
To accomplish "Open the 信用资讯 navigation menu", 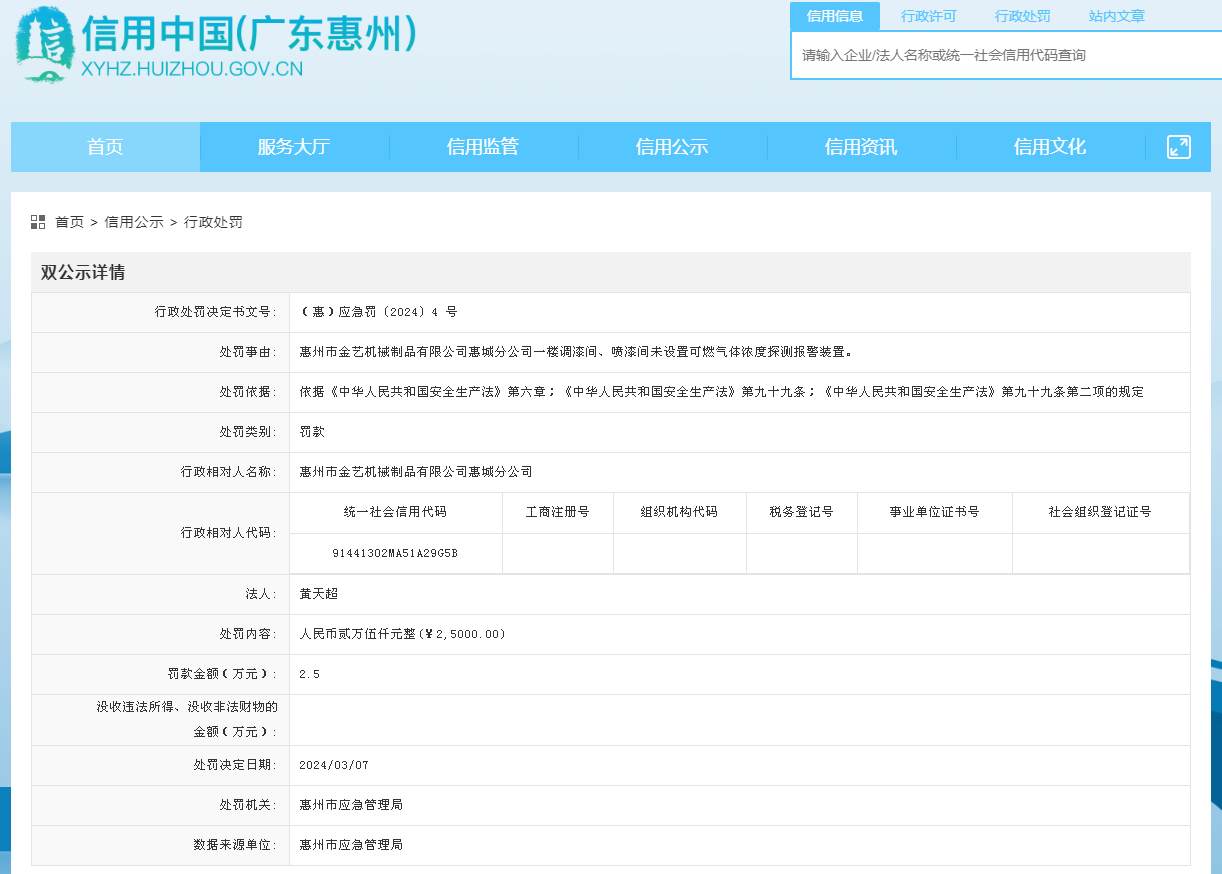I will (x=861, y=147).
